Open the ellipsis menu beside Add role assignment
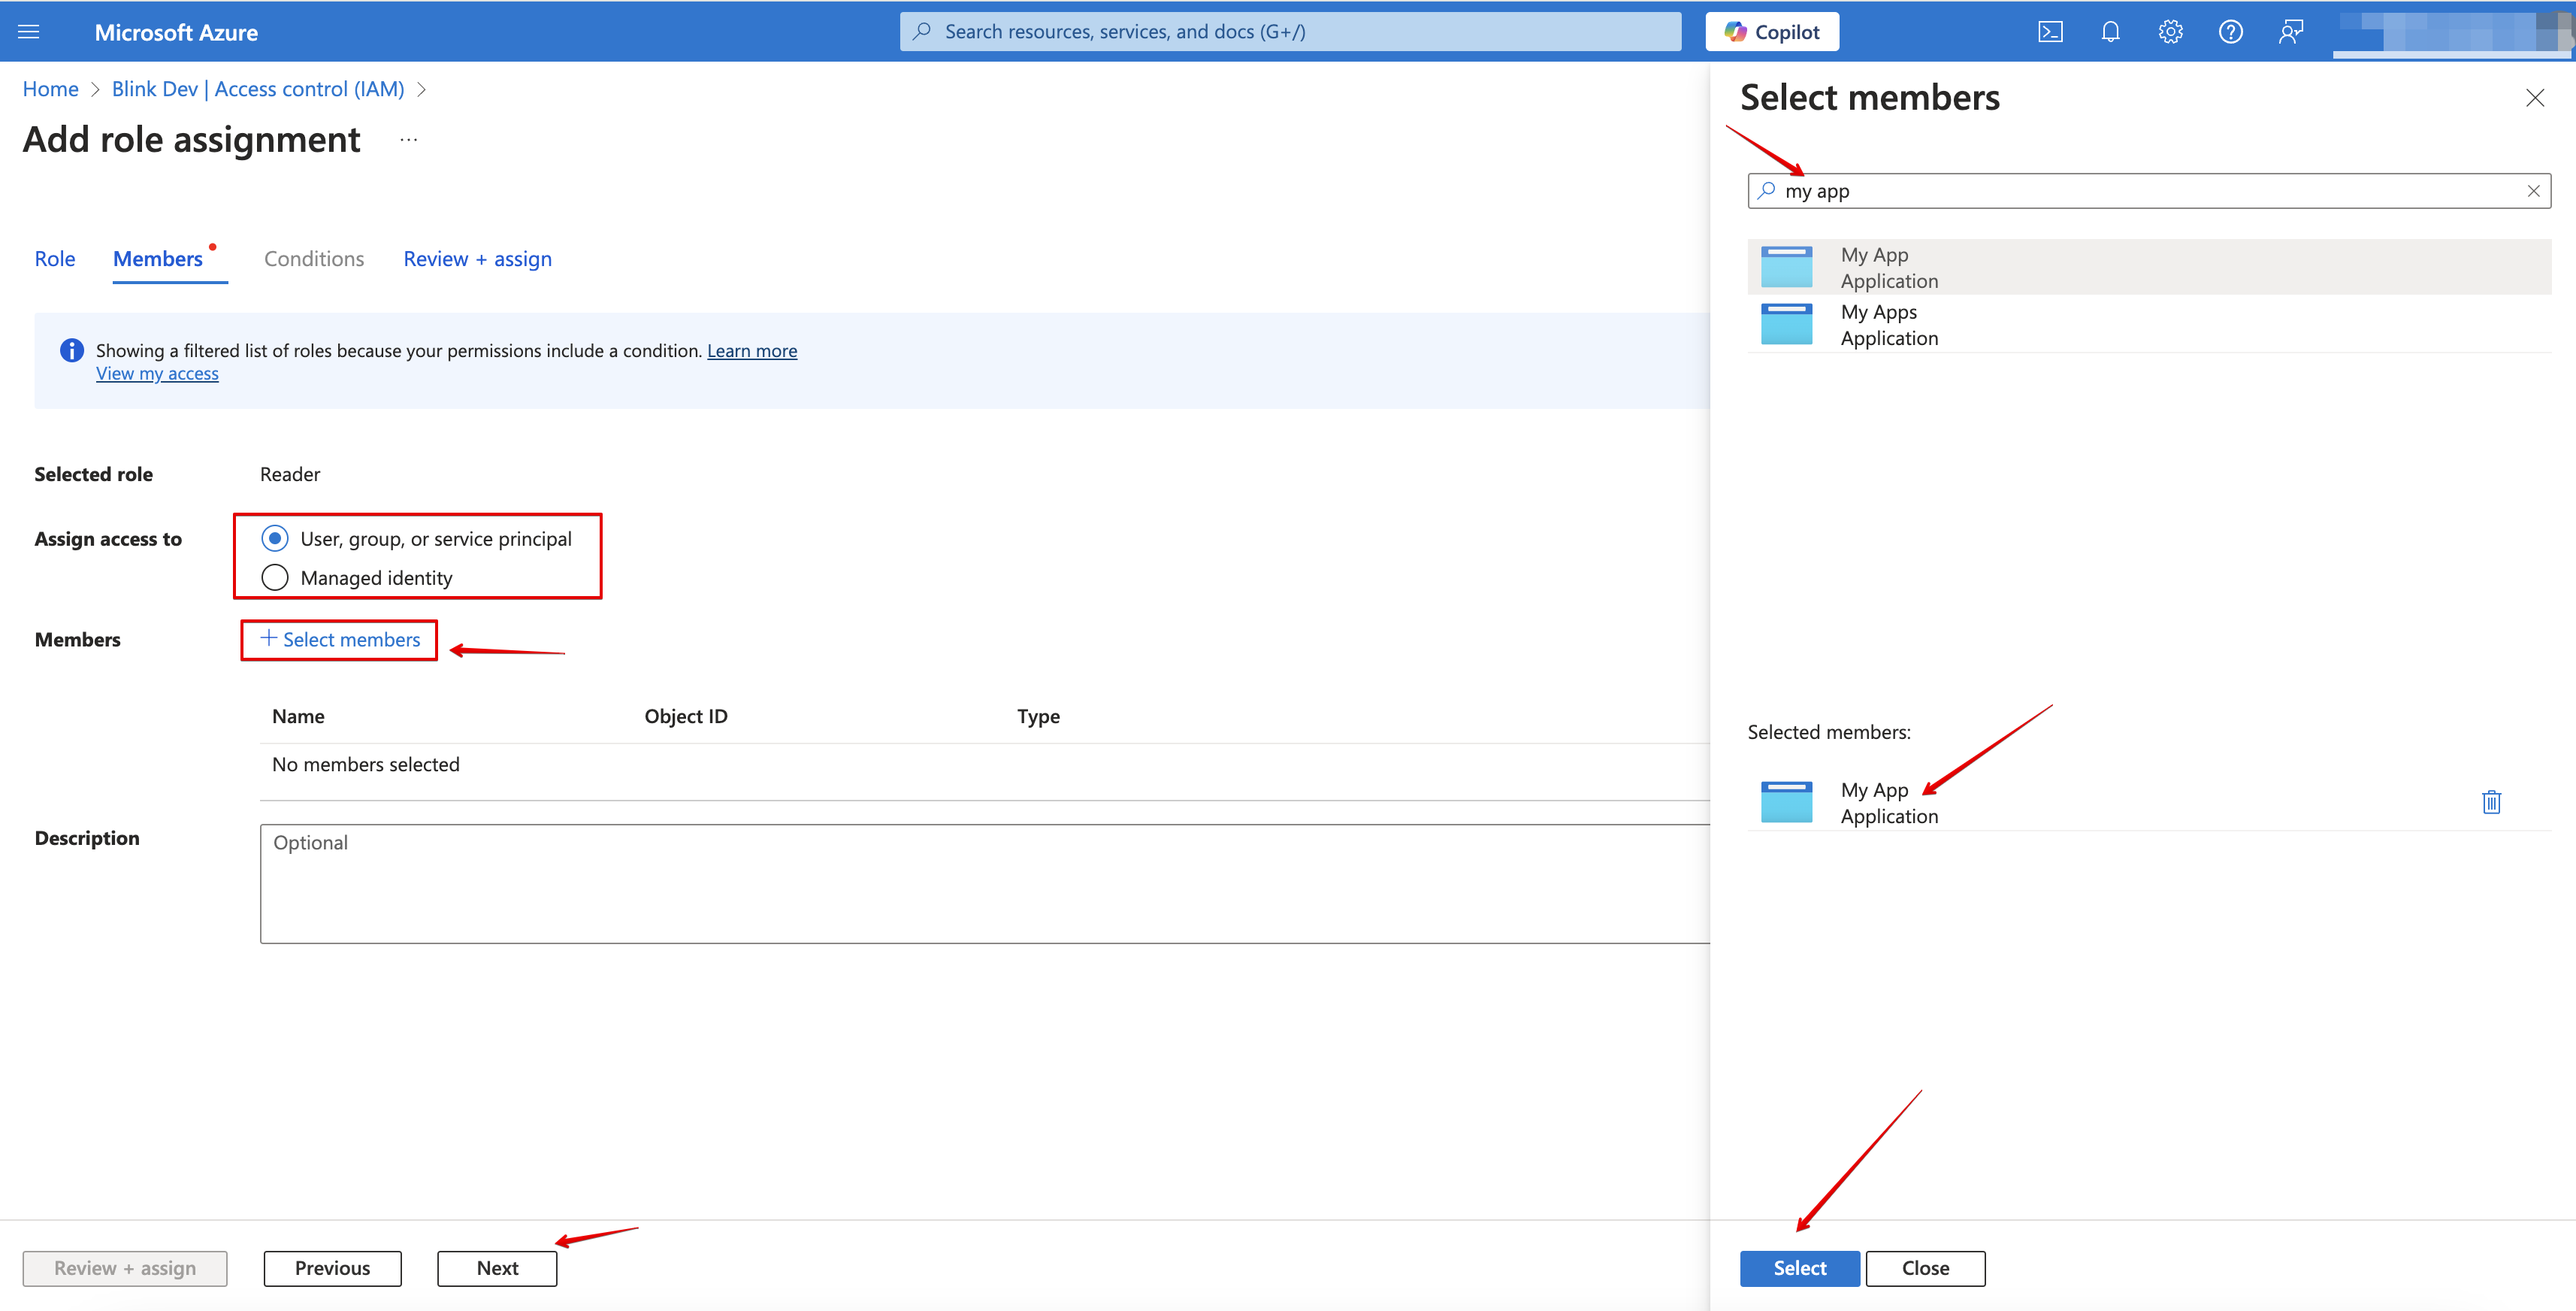Screen dimensions: 2576x1311 [408, 140]
